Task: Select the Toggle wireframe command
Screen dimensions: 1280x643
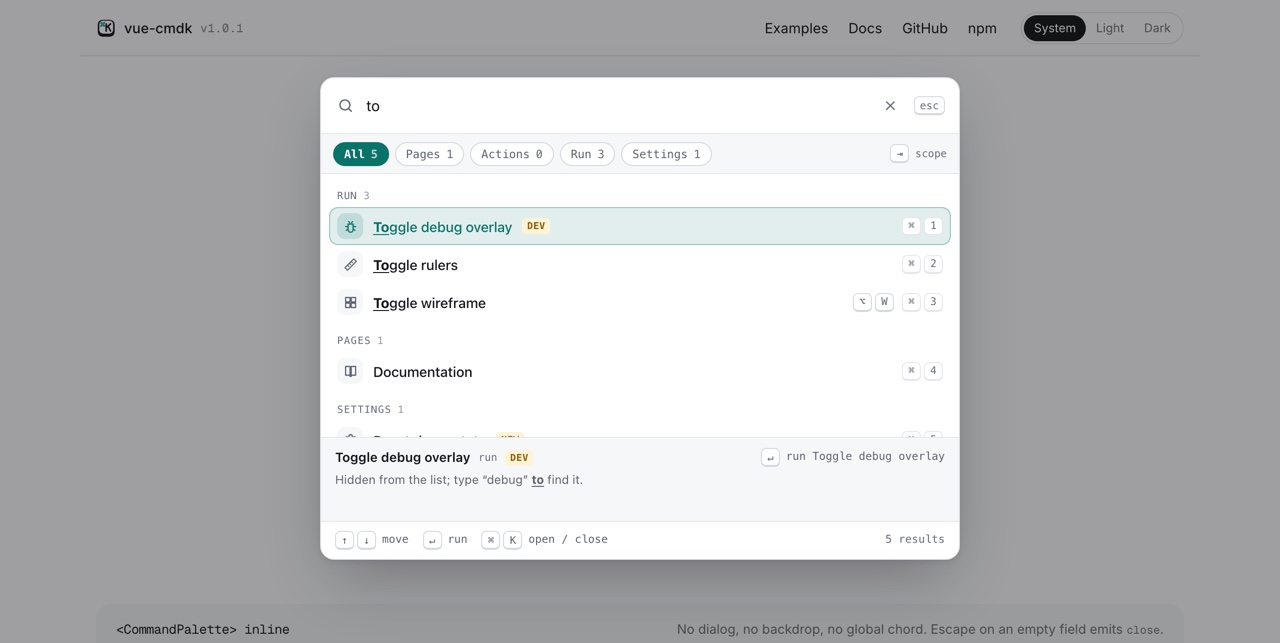Action: 640,303
